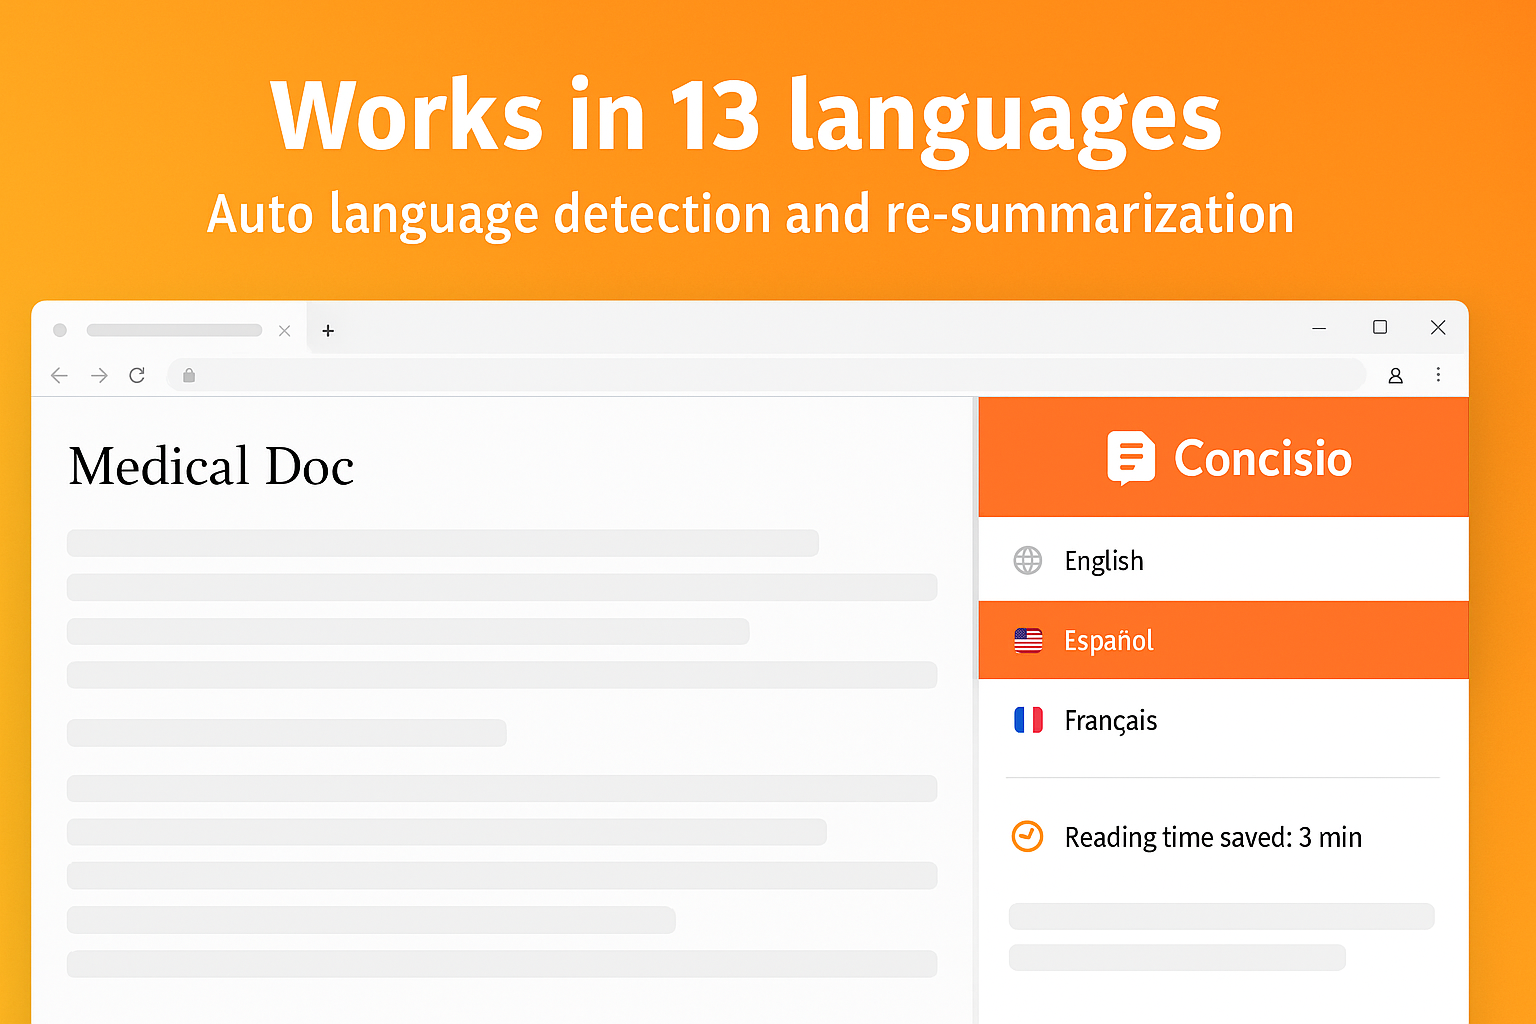The height and width of the screenshot is (1024, 1536).
Task: Reload the page with refresh icon
Action: click(x=137, y=375)
